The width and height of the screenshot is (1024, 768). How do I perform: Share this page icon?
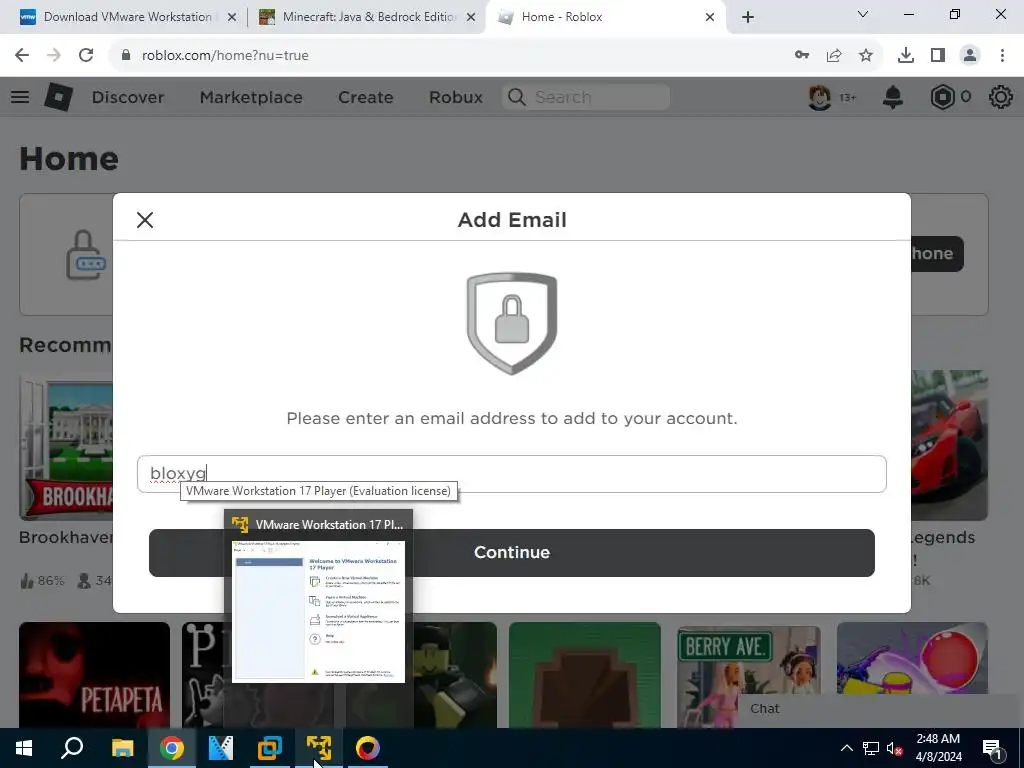834,56
